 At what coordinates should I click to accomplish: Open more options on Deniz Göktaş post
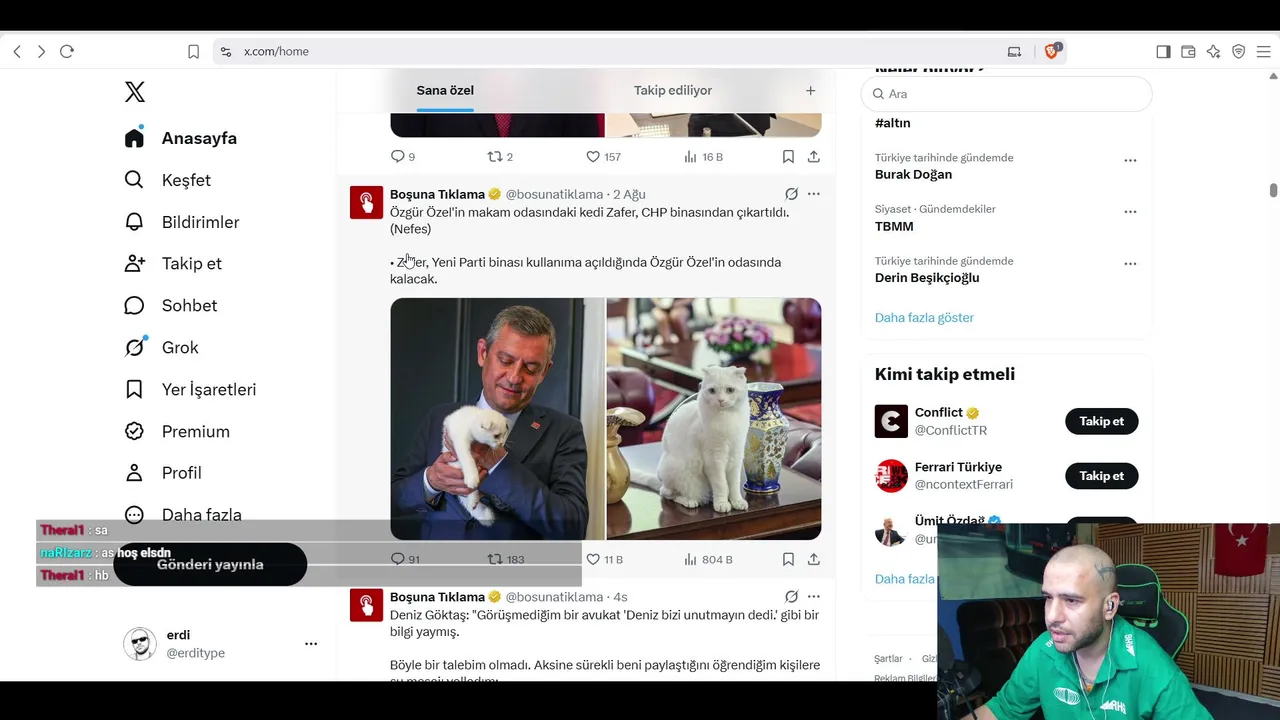pyautogui.click(x=814, y=597)
